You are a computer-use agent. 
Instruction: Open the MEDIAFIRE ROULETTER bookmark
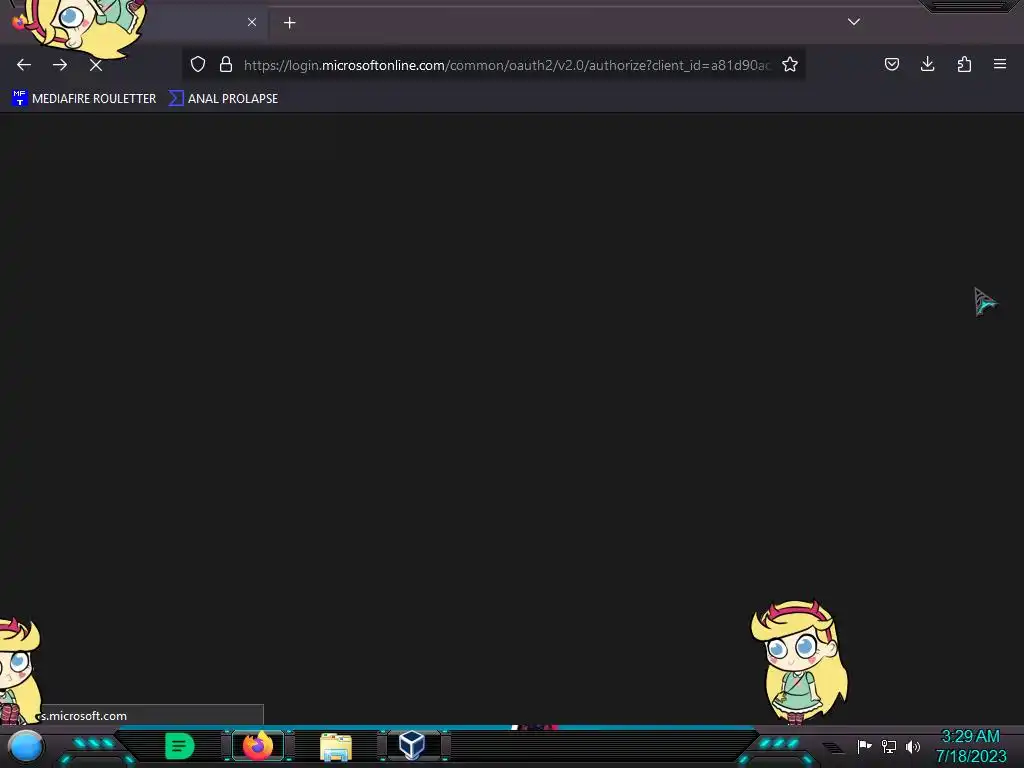pos(84,99)
